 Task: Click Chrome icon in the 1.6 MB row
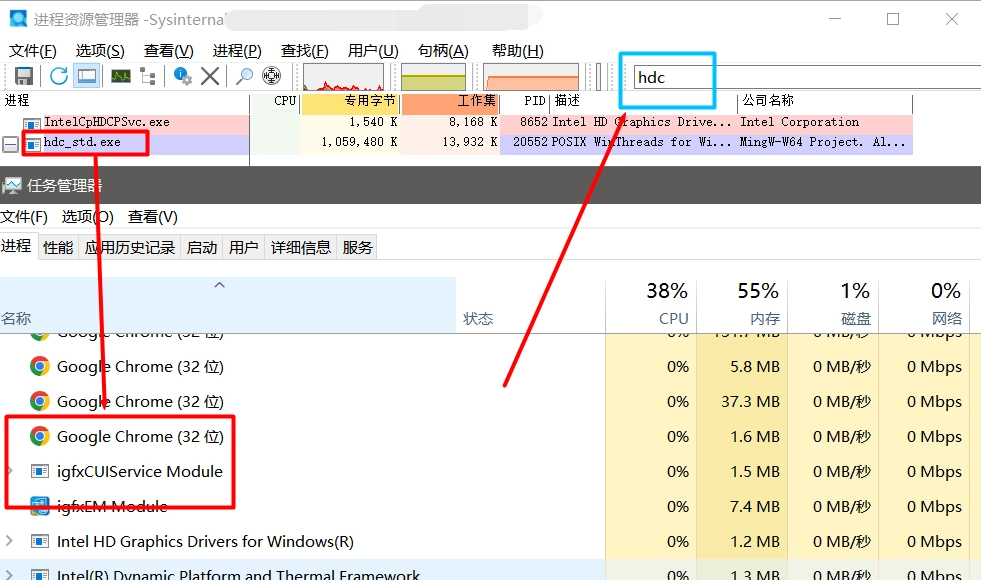[39, 436]
